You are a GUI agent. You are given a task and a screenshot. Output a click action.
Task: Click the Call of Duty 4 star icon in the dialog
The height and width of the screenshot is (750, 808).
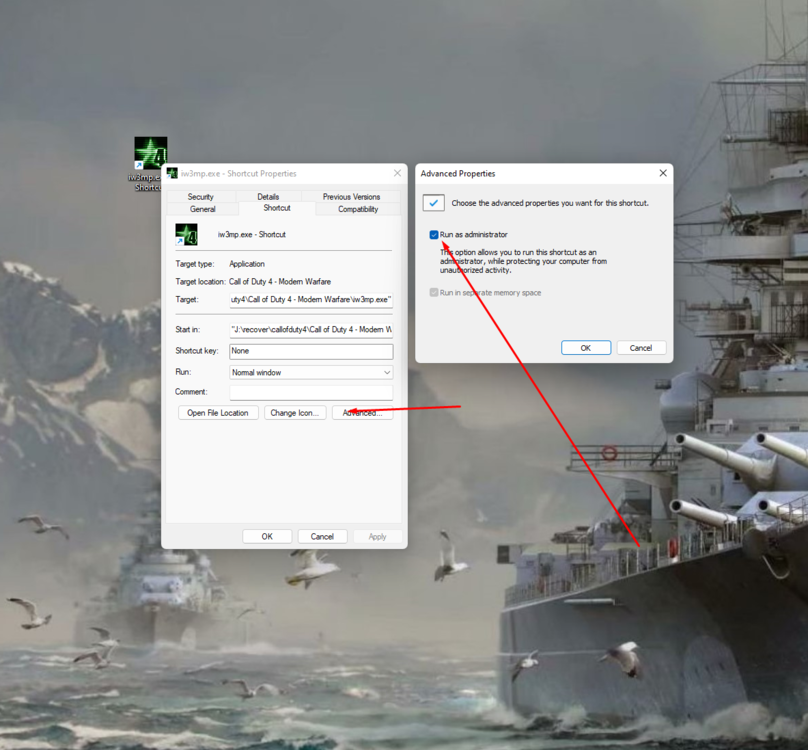pos(188,234)
